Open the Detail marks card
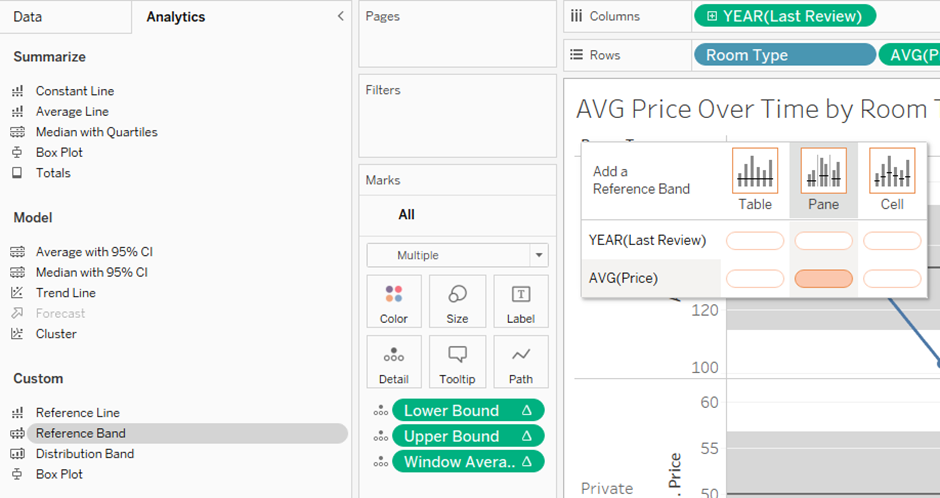 pyautogui.click(x=394, y=362)
